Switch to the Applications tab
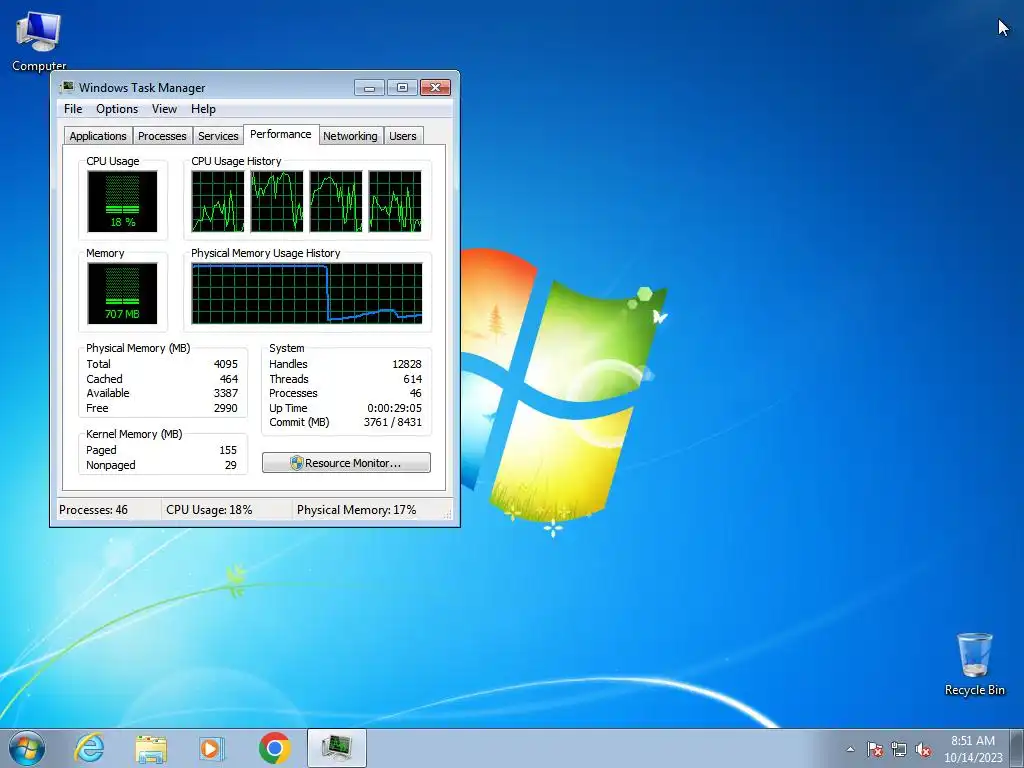Viewport: 1024px width, 768px height. point(98,136)
